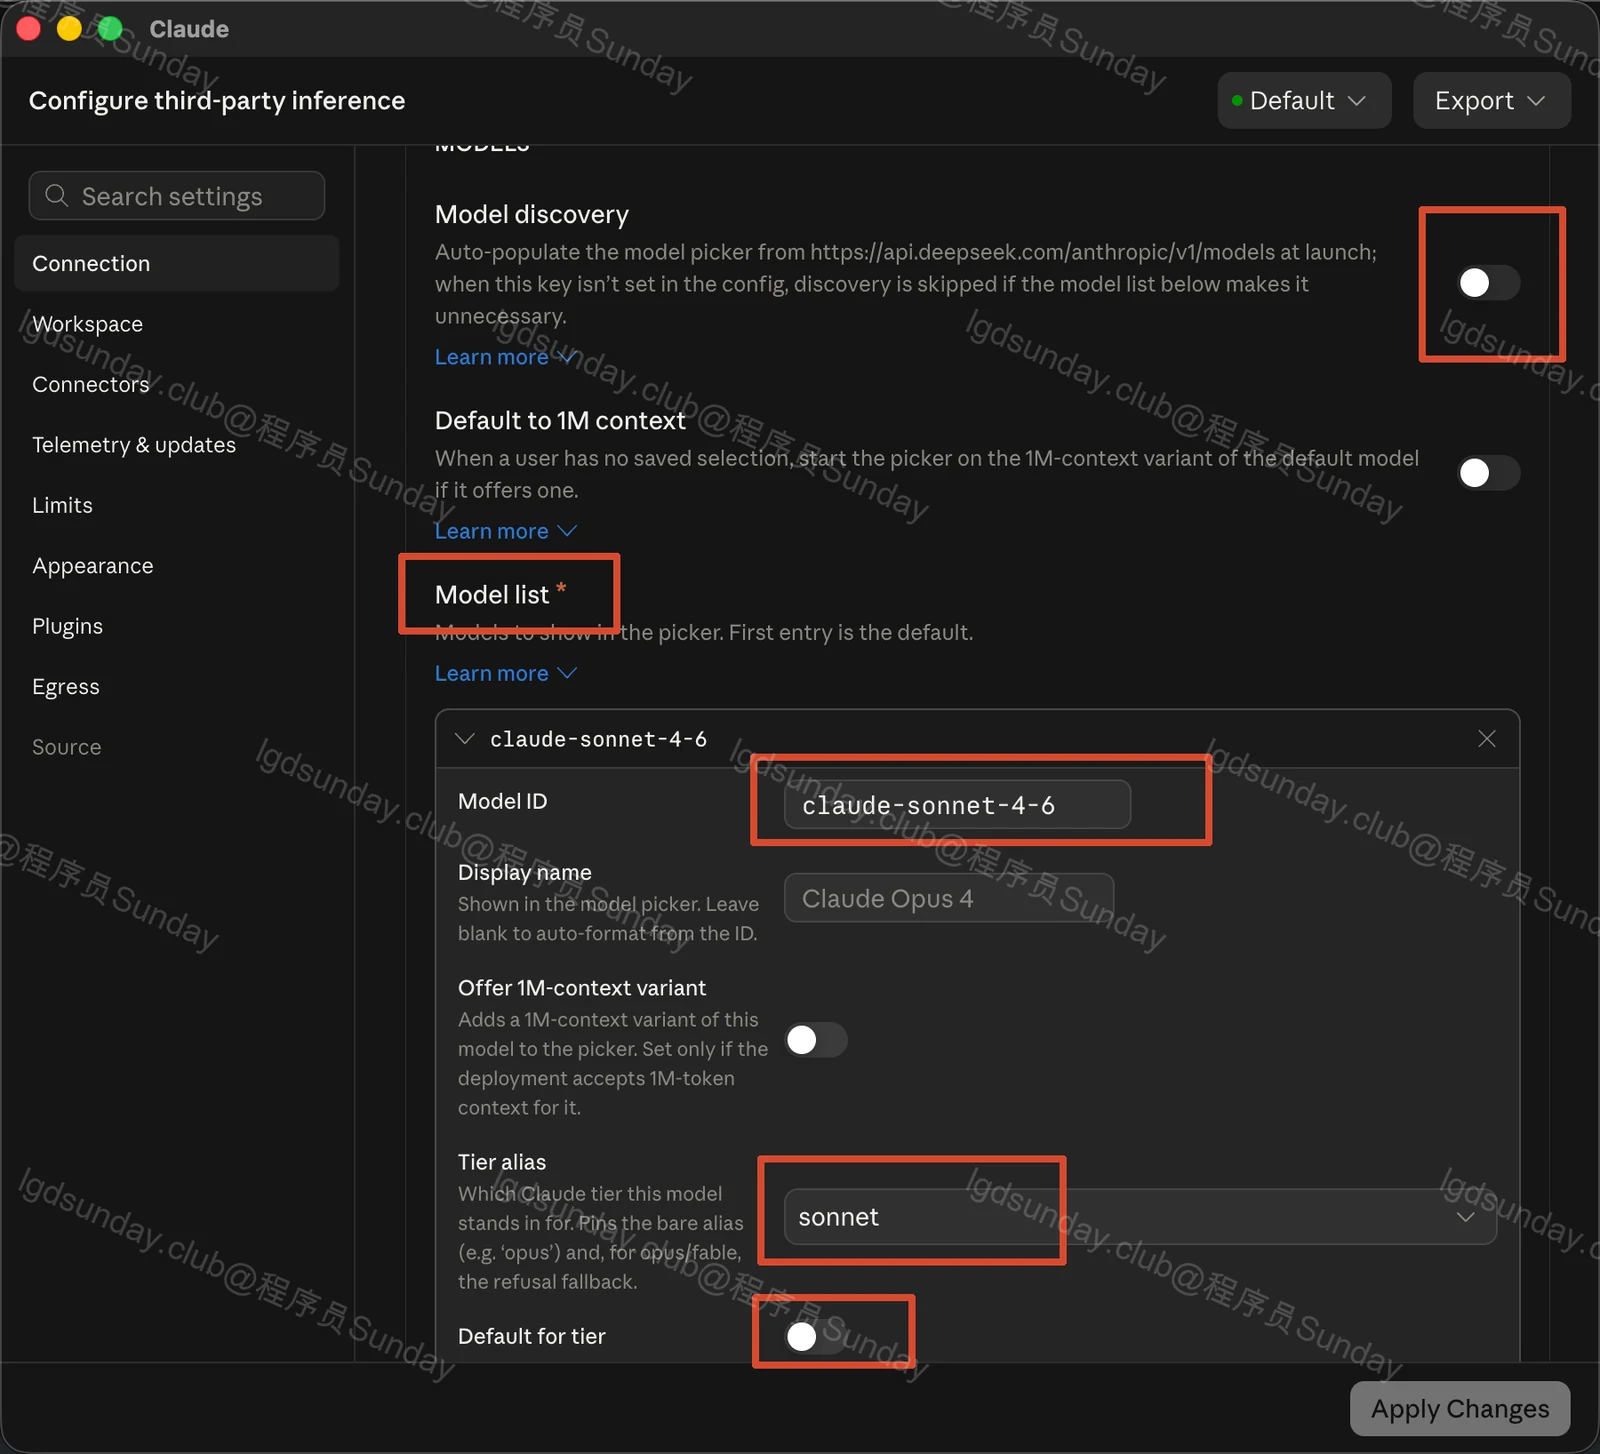Expand Learn more under Model list

click(505, 673)
